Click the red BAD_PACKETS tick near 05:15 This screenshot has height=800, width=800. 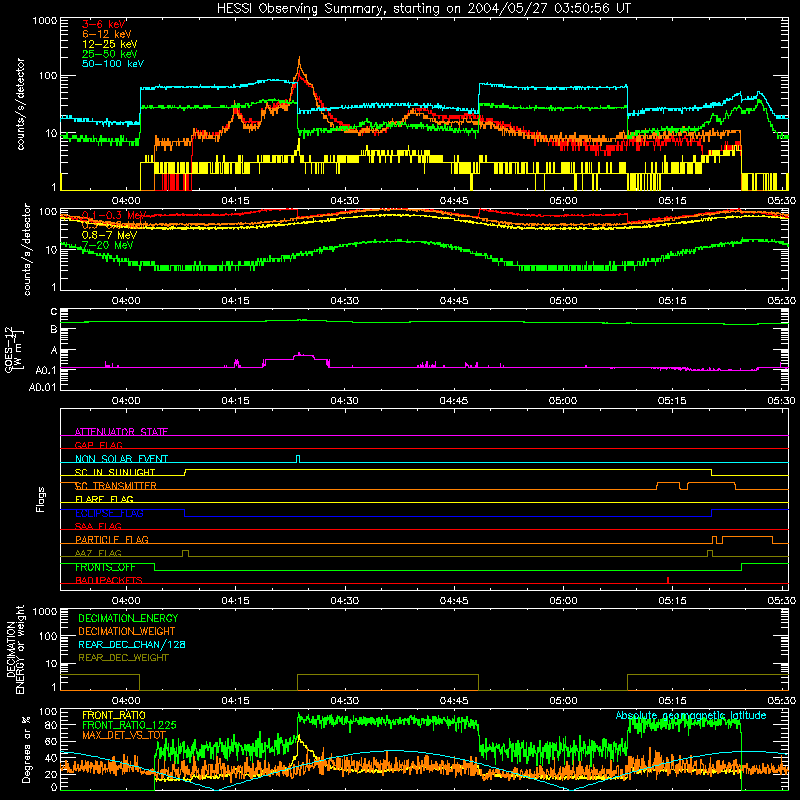pos(668,580)
